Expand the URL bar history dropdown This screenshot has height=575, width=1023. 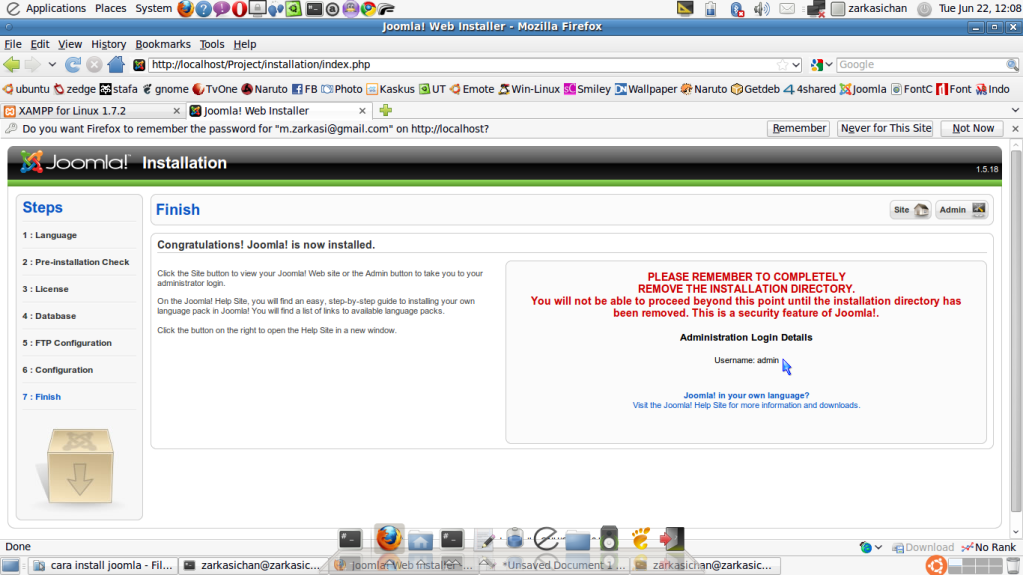click(x=796, y=65)
